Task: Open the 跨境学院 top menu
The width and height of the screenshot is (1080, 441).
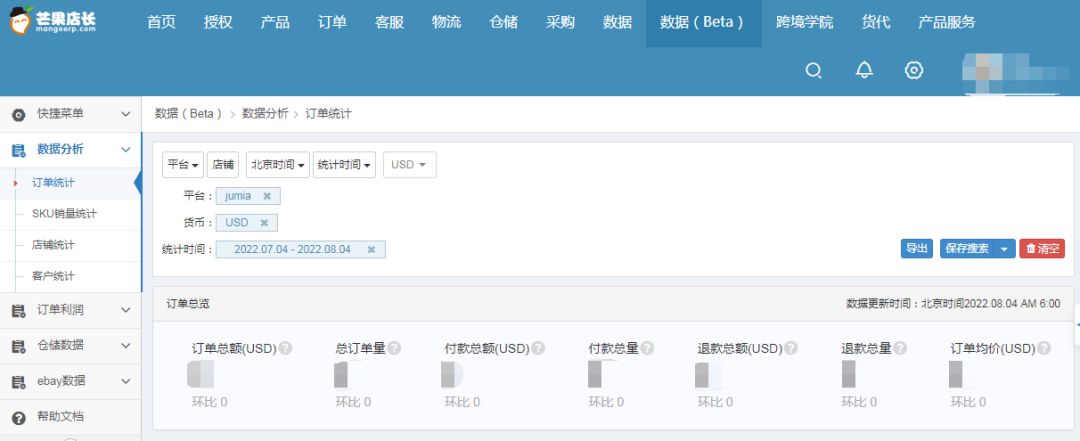Action: pyautogui.click(x=804, y=22)
